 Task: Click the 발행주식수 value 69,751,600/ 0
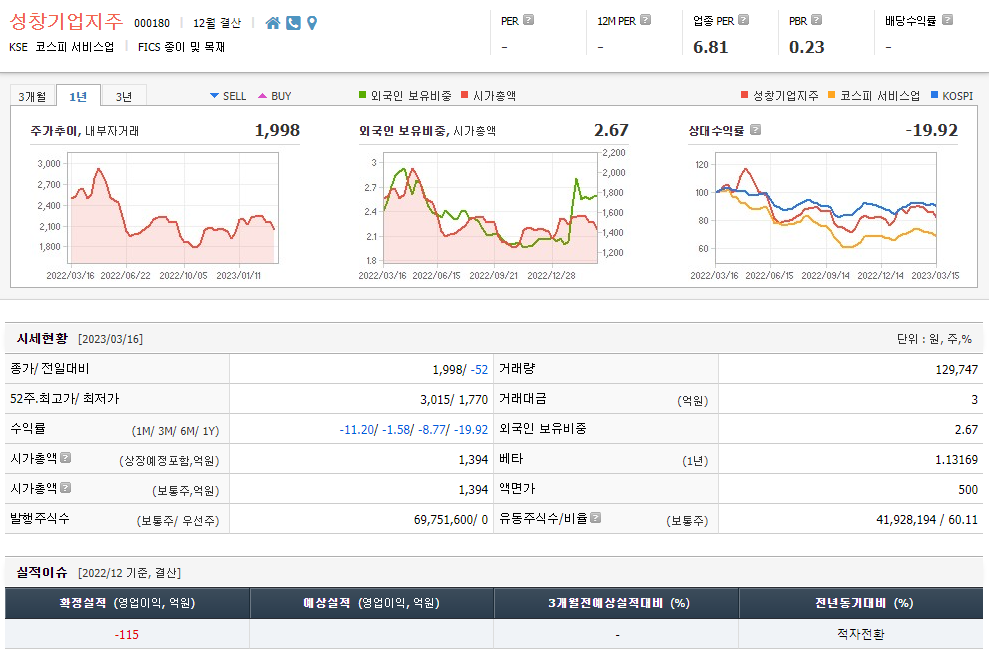[451, 520]
